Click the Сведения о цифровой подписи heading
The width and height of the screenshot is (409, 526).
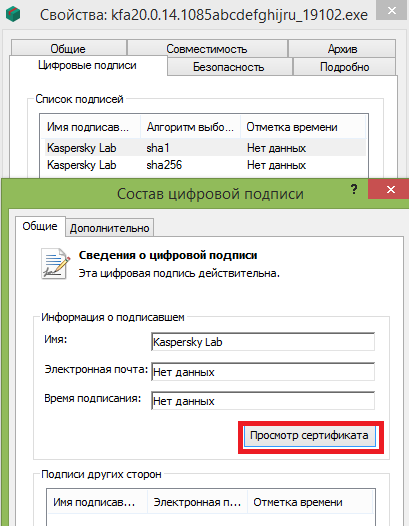[x=168, y=255]
